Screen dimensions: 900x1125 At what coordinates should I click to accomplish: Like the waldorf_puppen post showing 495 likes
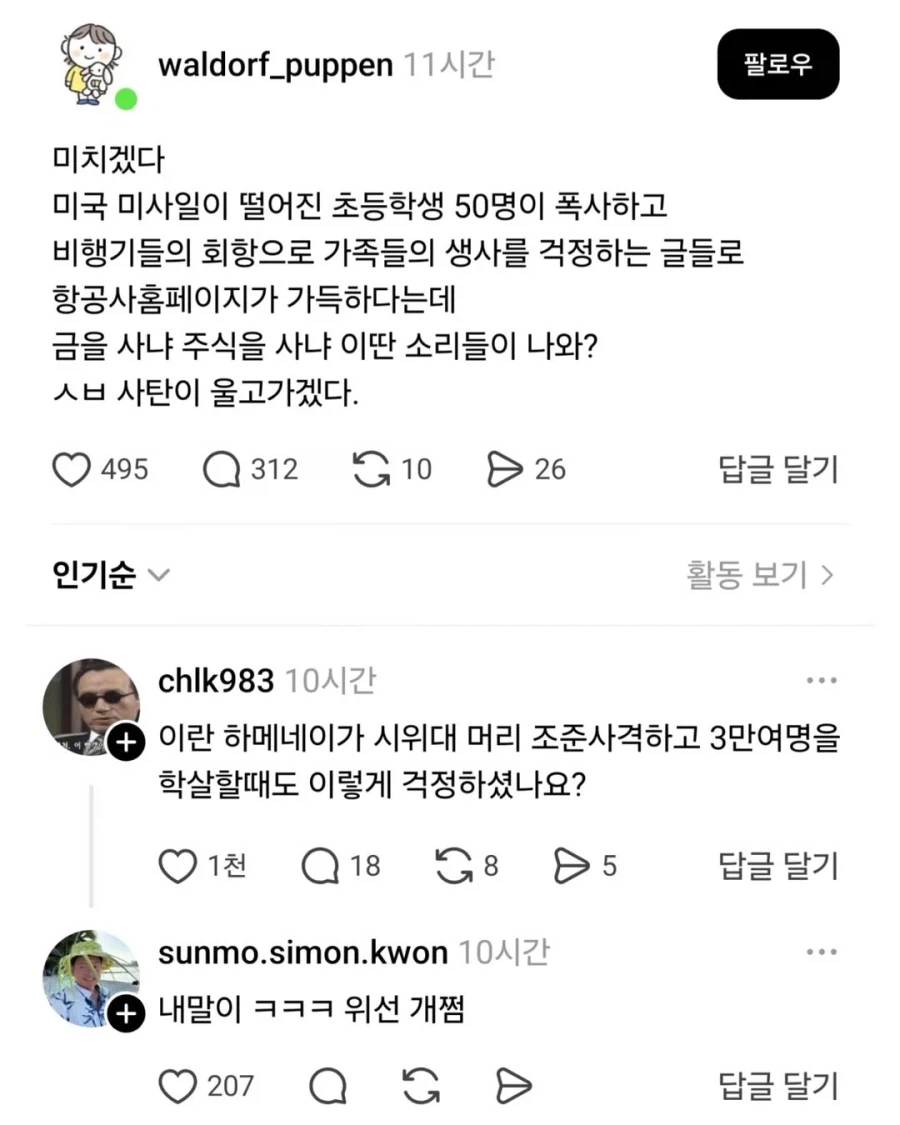pyautogui.click(x=71, y=468)
